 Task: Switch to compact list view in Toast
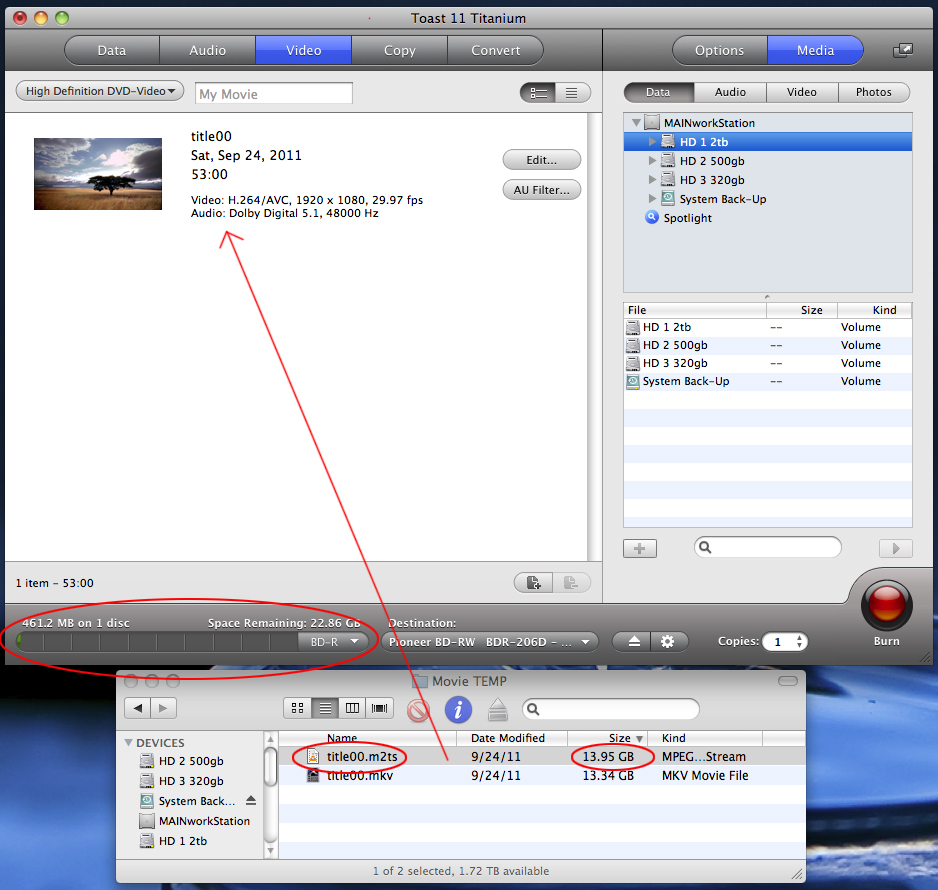(572, 93)
